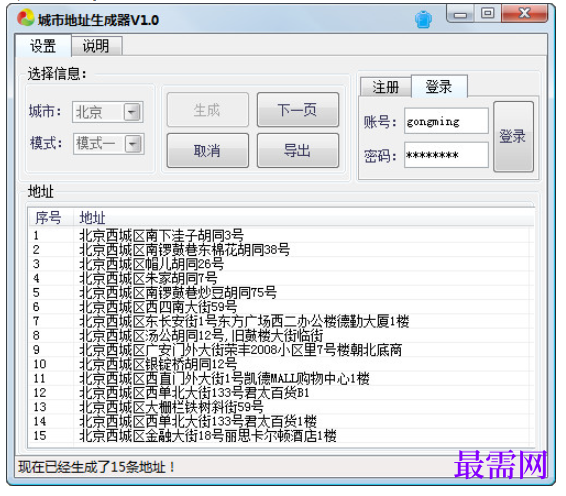Select row 北京西城区帽儿胡同26号

coord(281,264)
